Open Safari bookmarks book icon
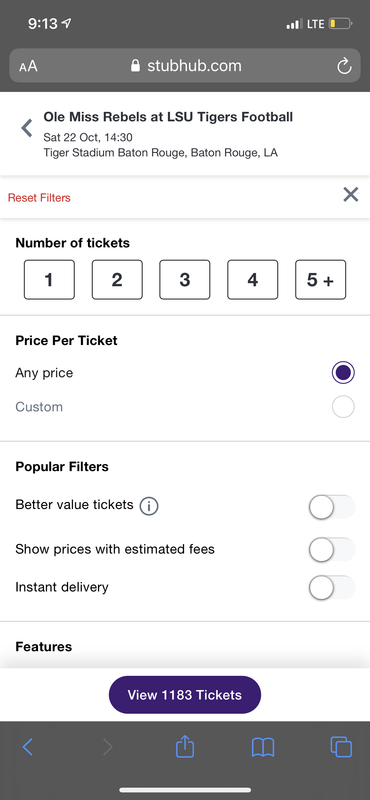Screen dimensions: 370x800 263,748
